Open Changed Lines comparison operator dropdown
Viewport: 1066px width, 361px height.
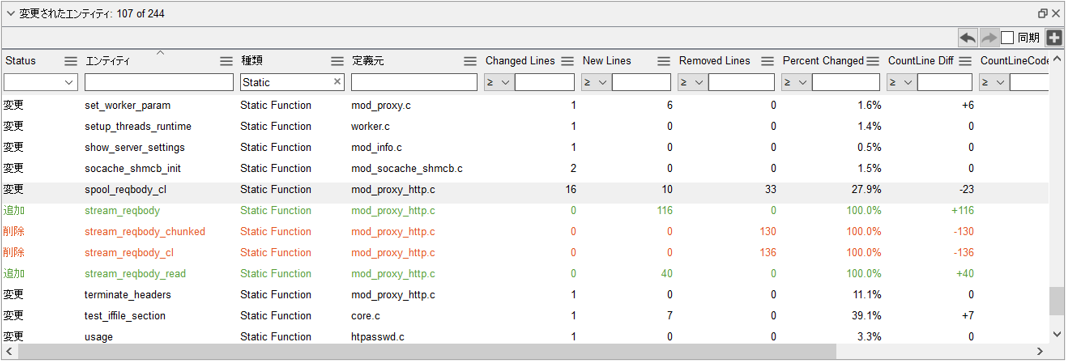click(x=499, y=82)
